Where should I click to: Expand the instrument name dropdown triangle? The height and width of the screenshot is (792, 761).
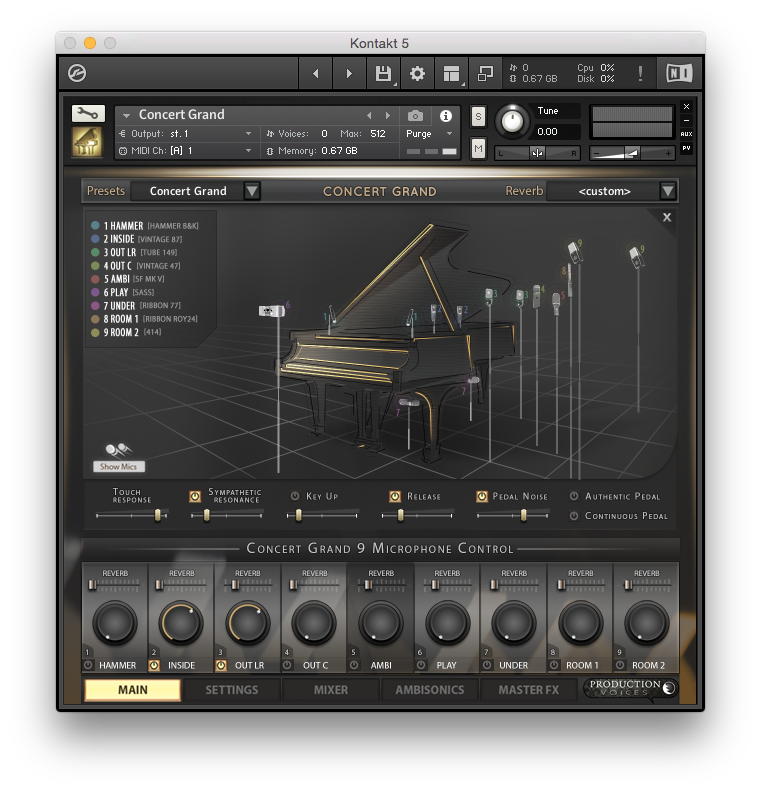(x=126, y=116)
